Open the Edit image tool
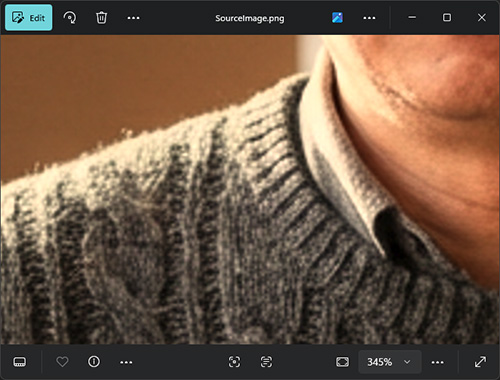 coord(29,18)
